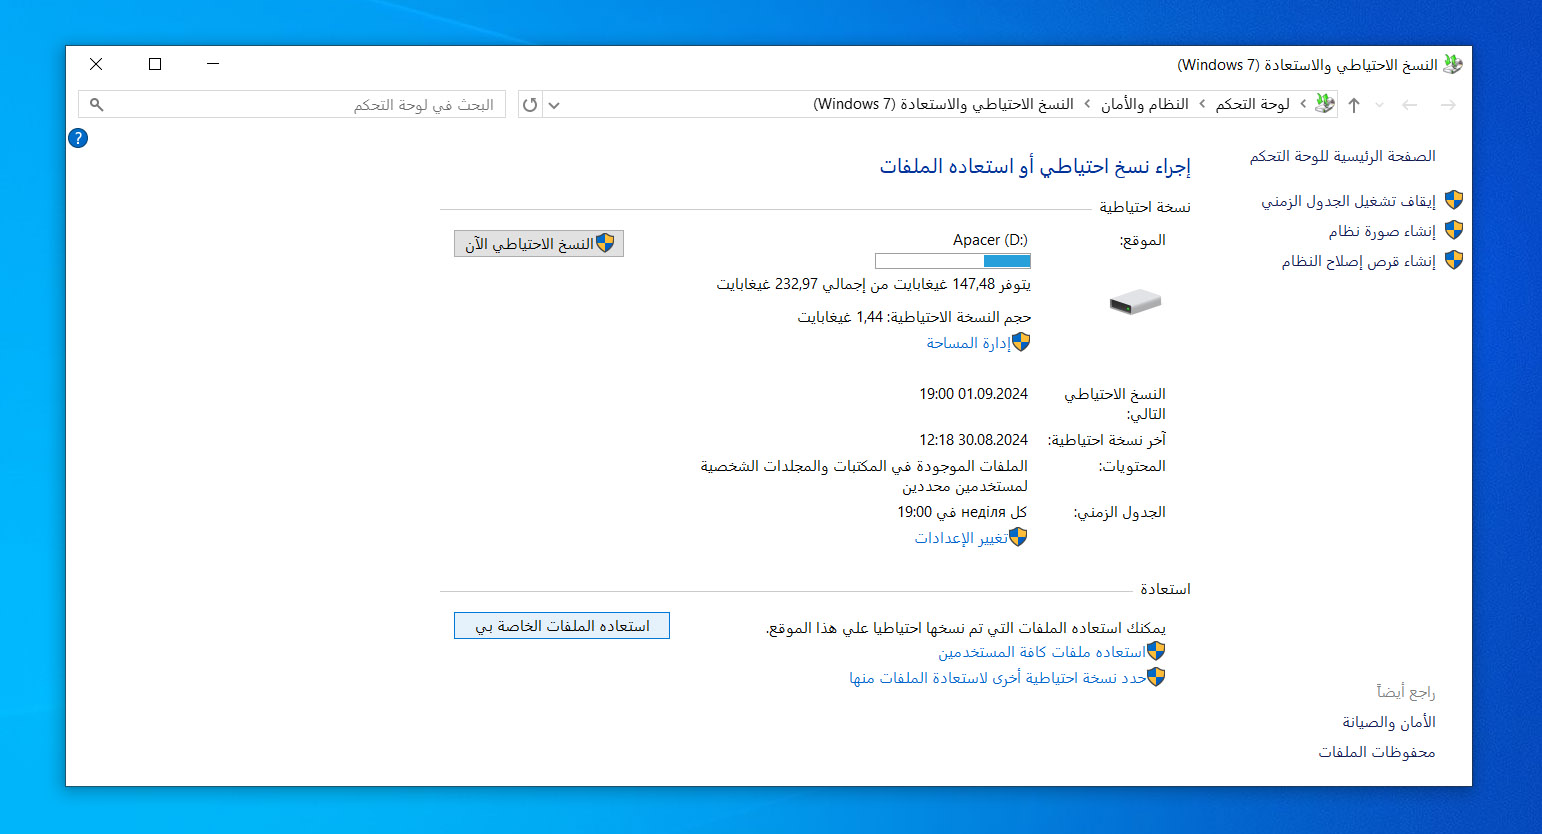Click إنشاء قرص إصلاح النظام link
The image size is (1542, 834).
1359,261
